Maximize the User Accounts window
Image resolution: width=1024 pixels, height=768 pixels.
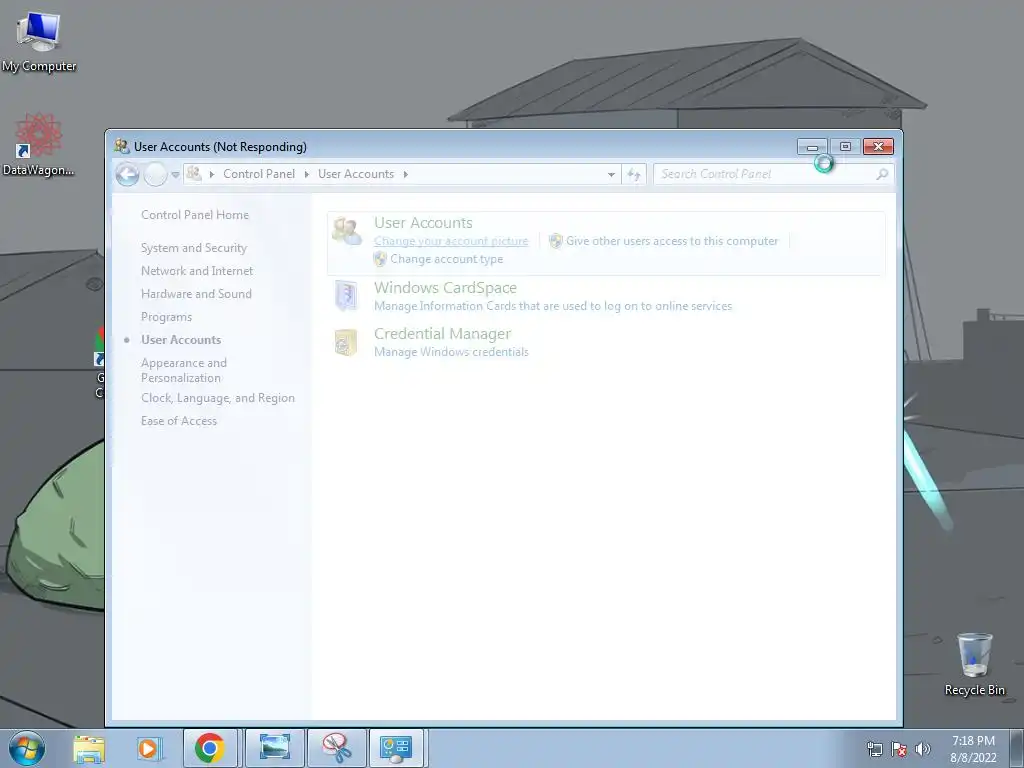point(845,147)
